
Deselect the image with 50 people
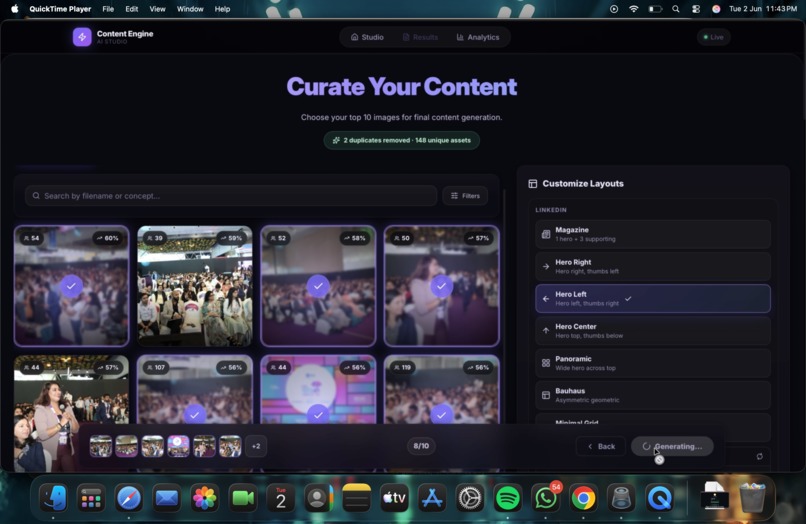[x=442, y=286]
